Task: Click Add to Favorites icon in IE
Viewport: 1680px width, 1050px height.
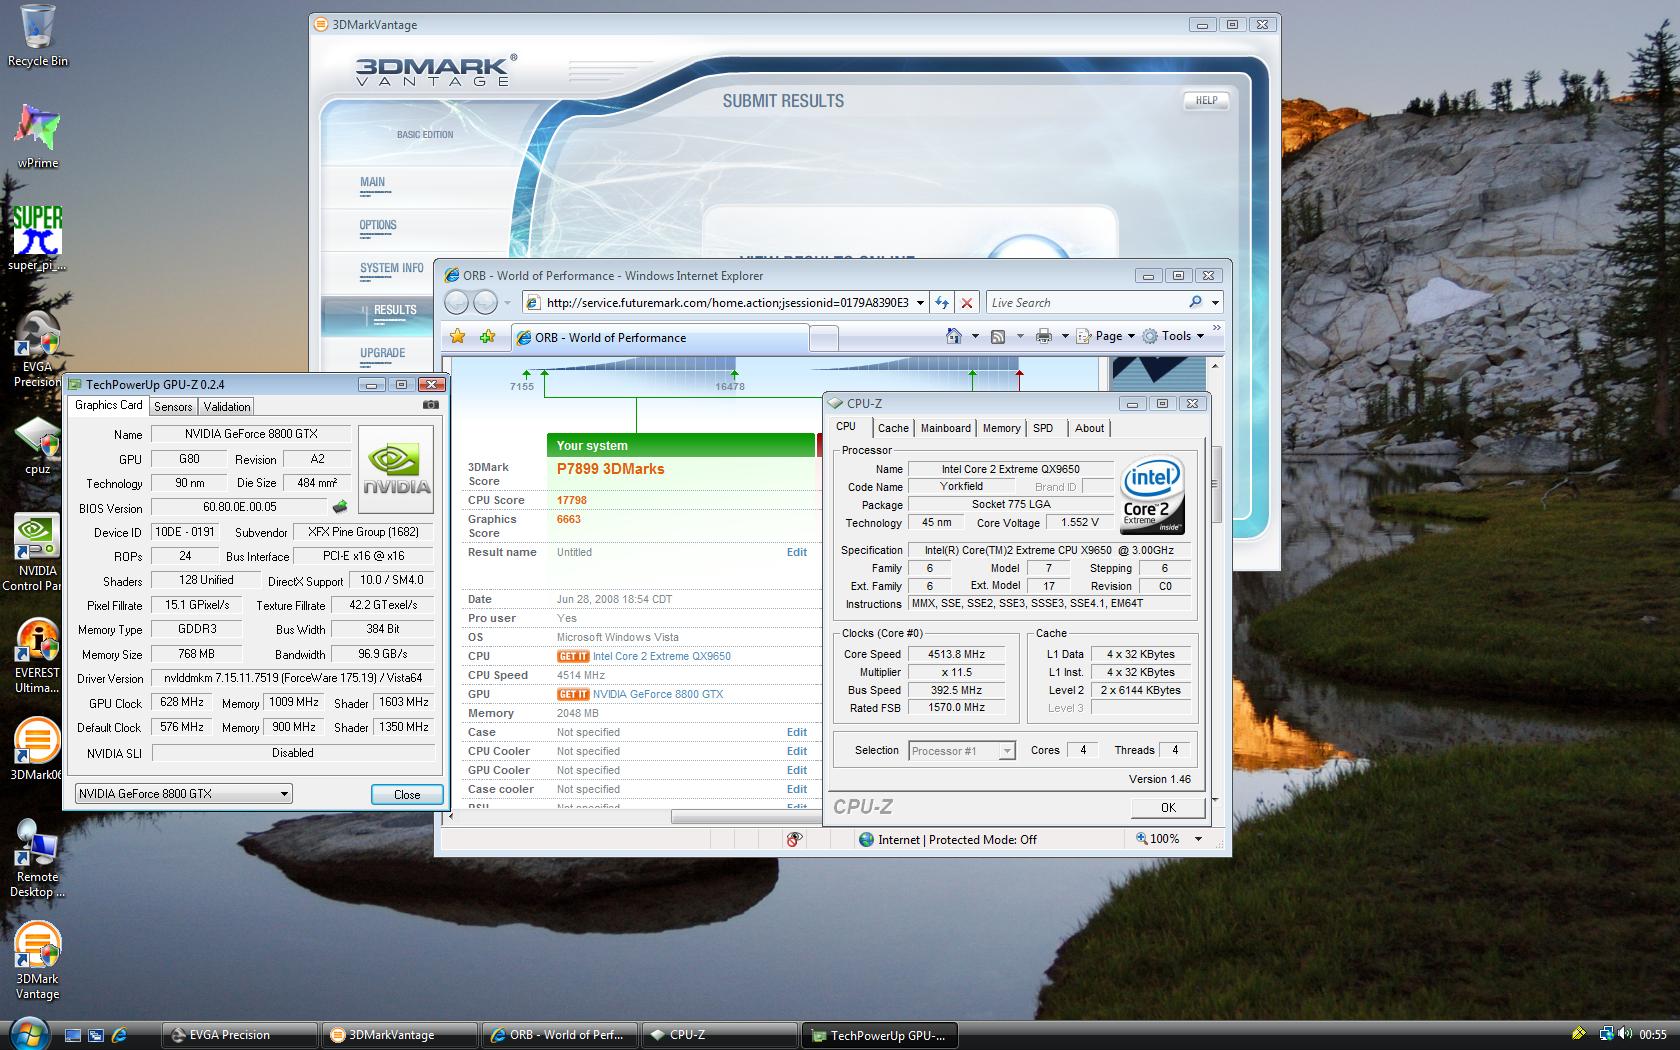Action: [487, 337]
